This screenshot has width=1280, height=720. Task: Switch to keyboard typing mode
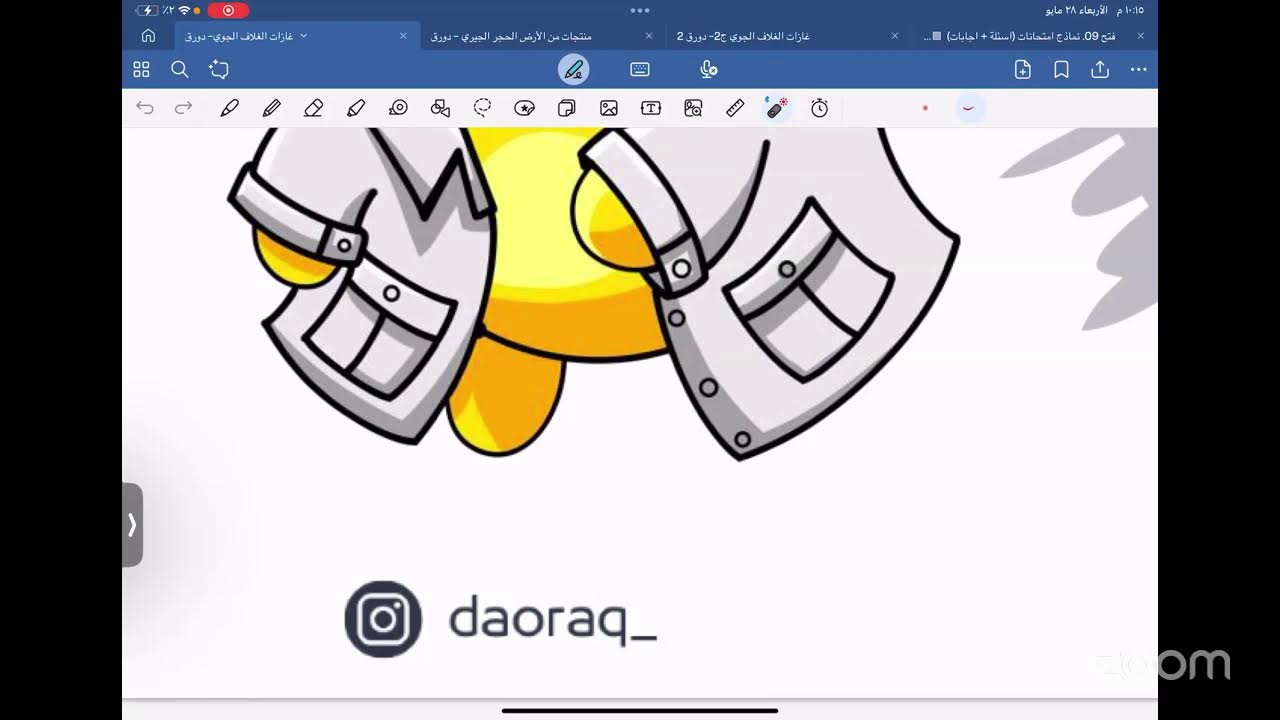640,69
